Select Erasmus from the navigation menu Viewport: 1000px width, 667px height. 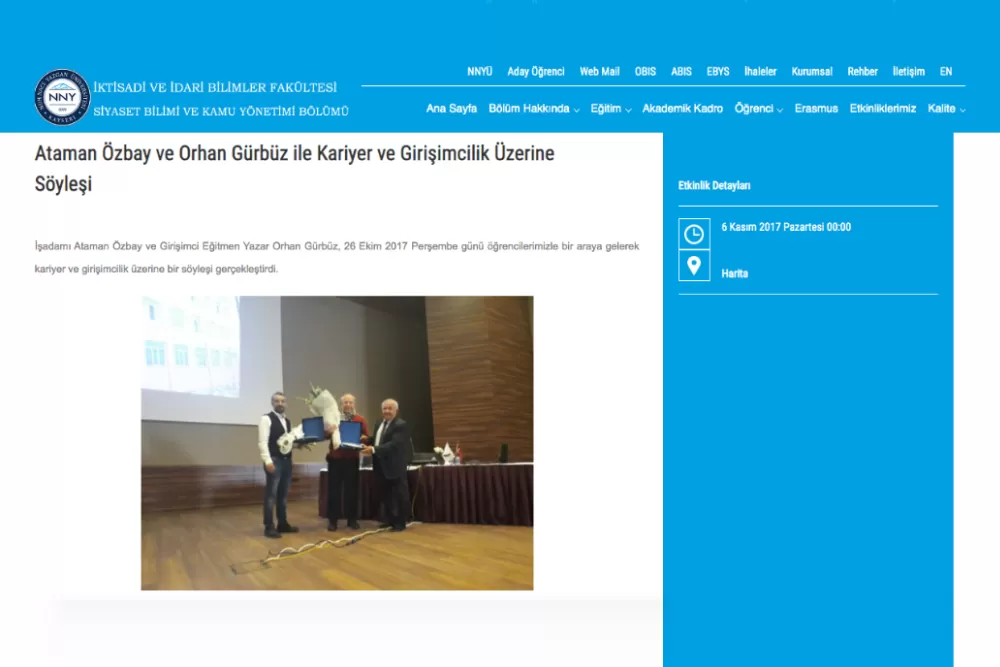(816, 108)
